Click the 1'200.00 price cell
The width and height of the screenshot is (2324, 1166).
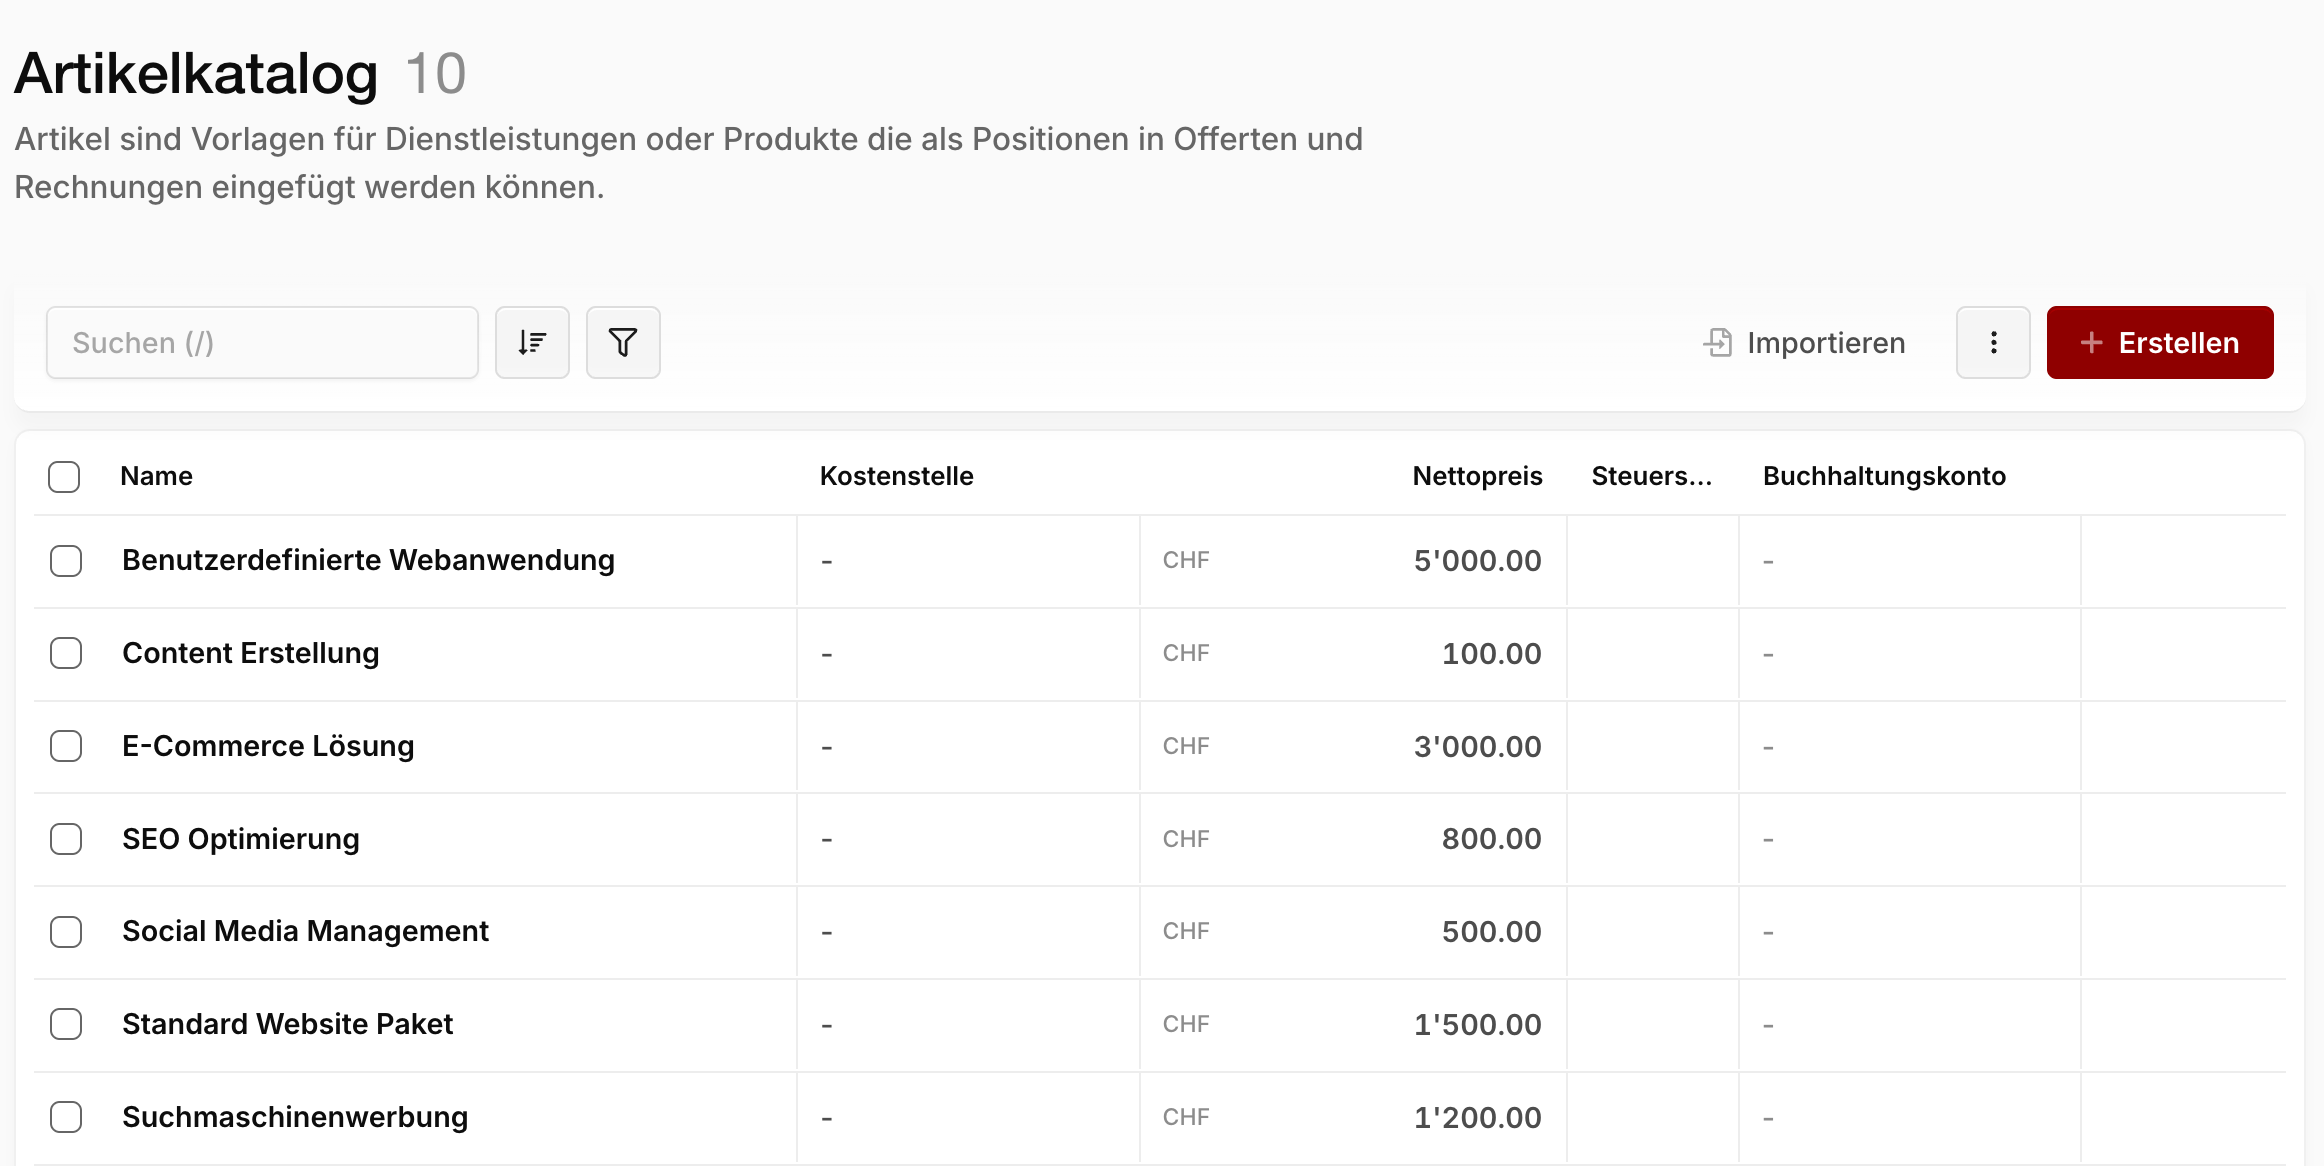(x=1477, y=1118)
